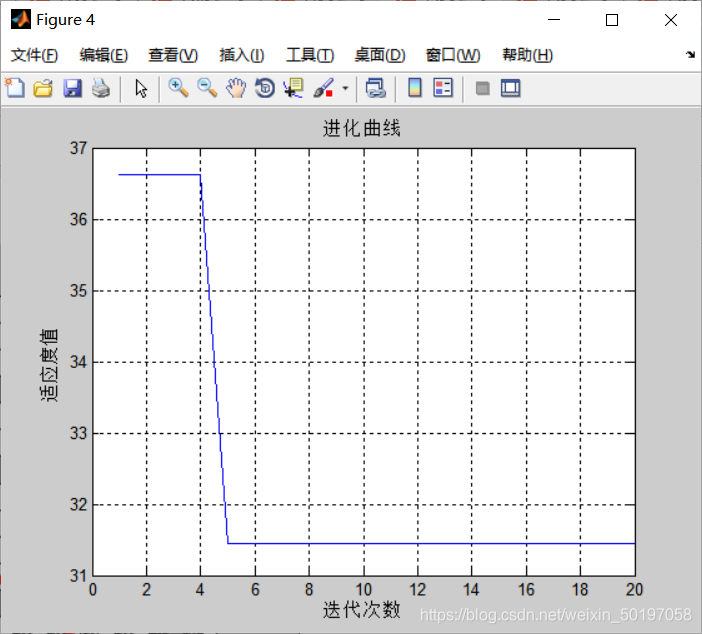Screen dimensions: 702x634
Task: Click the Link Plot icon
Action: (x=376, y=88)
